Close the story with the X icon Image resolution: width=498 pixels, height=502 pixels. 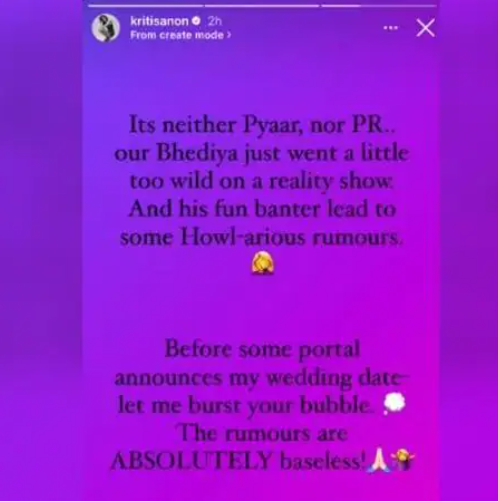pyautogui.click(x=426, y=28)
